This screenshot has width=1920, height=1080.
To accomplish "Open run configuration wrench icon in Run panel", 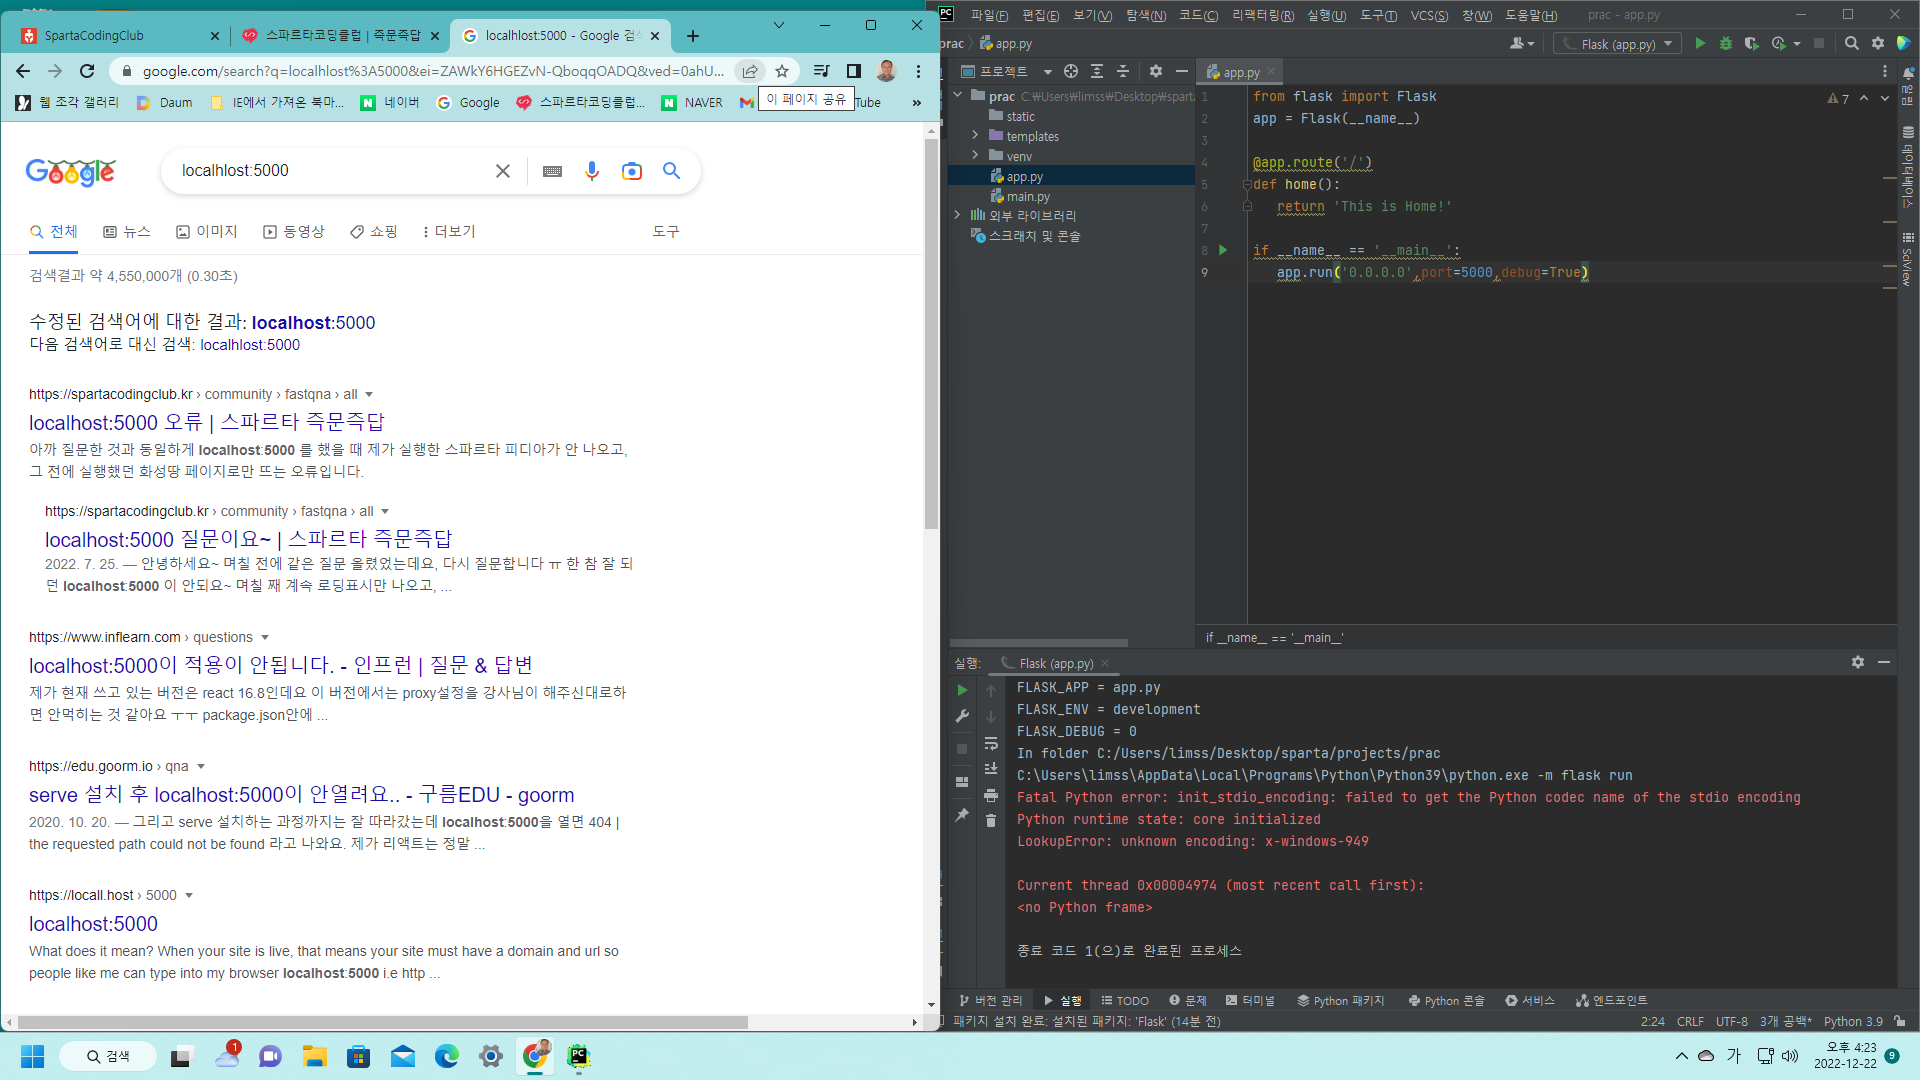I will tap(962, 716).
